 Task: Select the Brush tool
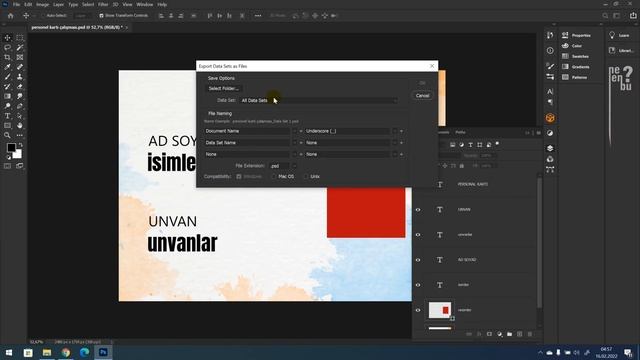7,77
